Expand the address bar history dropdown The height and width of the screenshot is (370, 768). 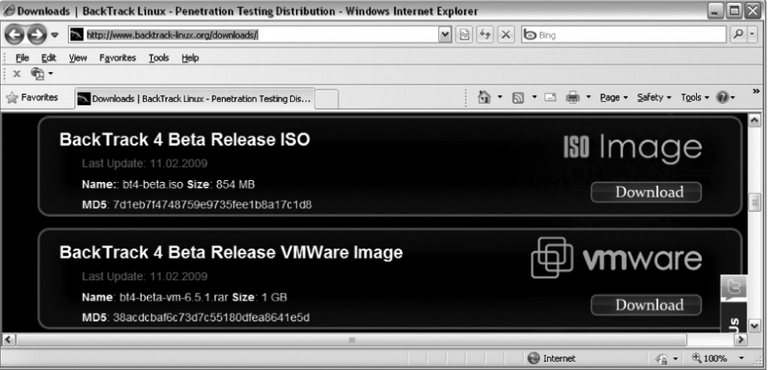(x=445, y=34)
